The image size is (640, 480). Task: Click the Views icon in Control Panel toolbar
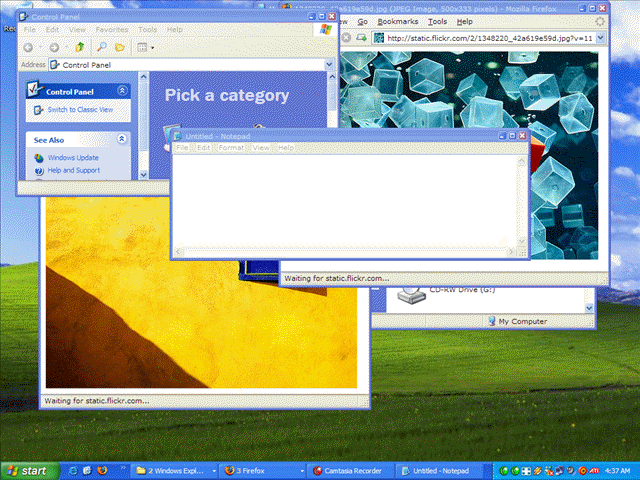tap(142, 48)
